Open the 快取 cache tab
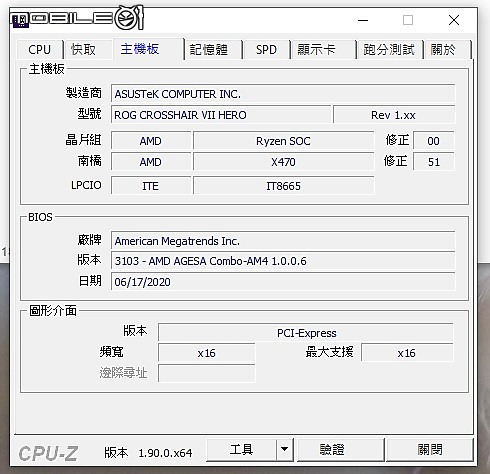 point(88,50)
